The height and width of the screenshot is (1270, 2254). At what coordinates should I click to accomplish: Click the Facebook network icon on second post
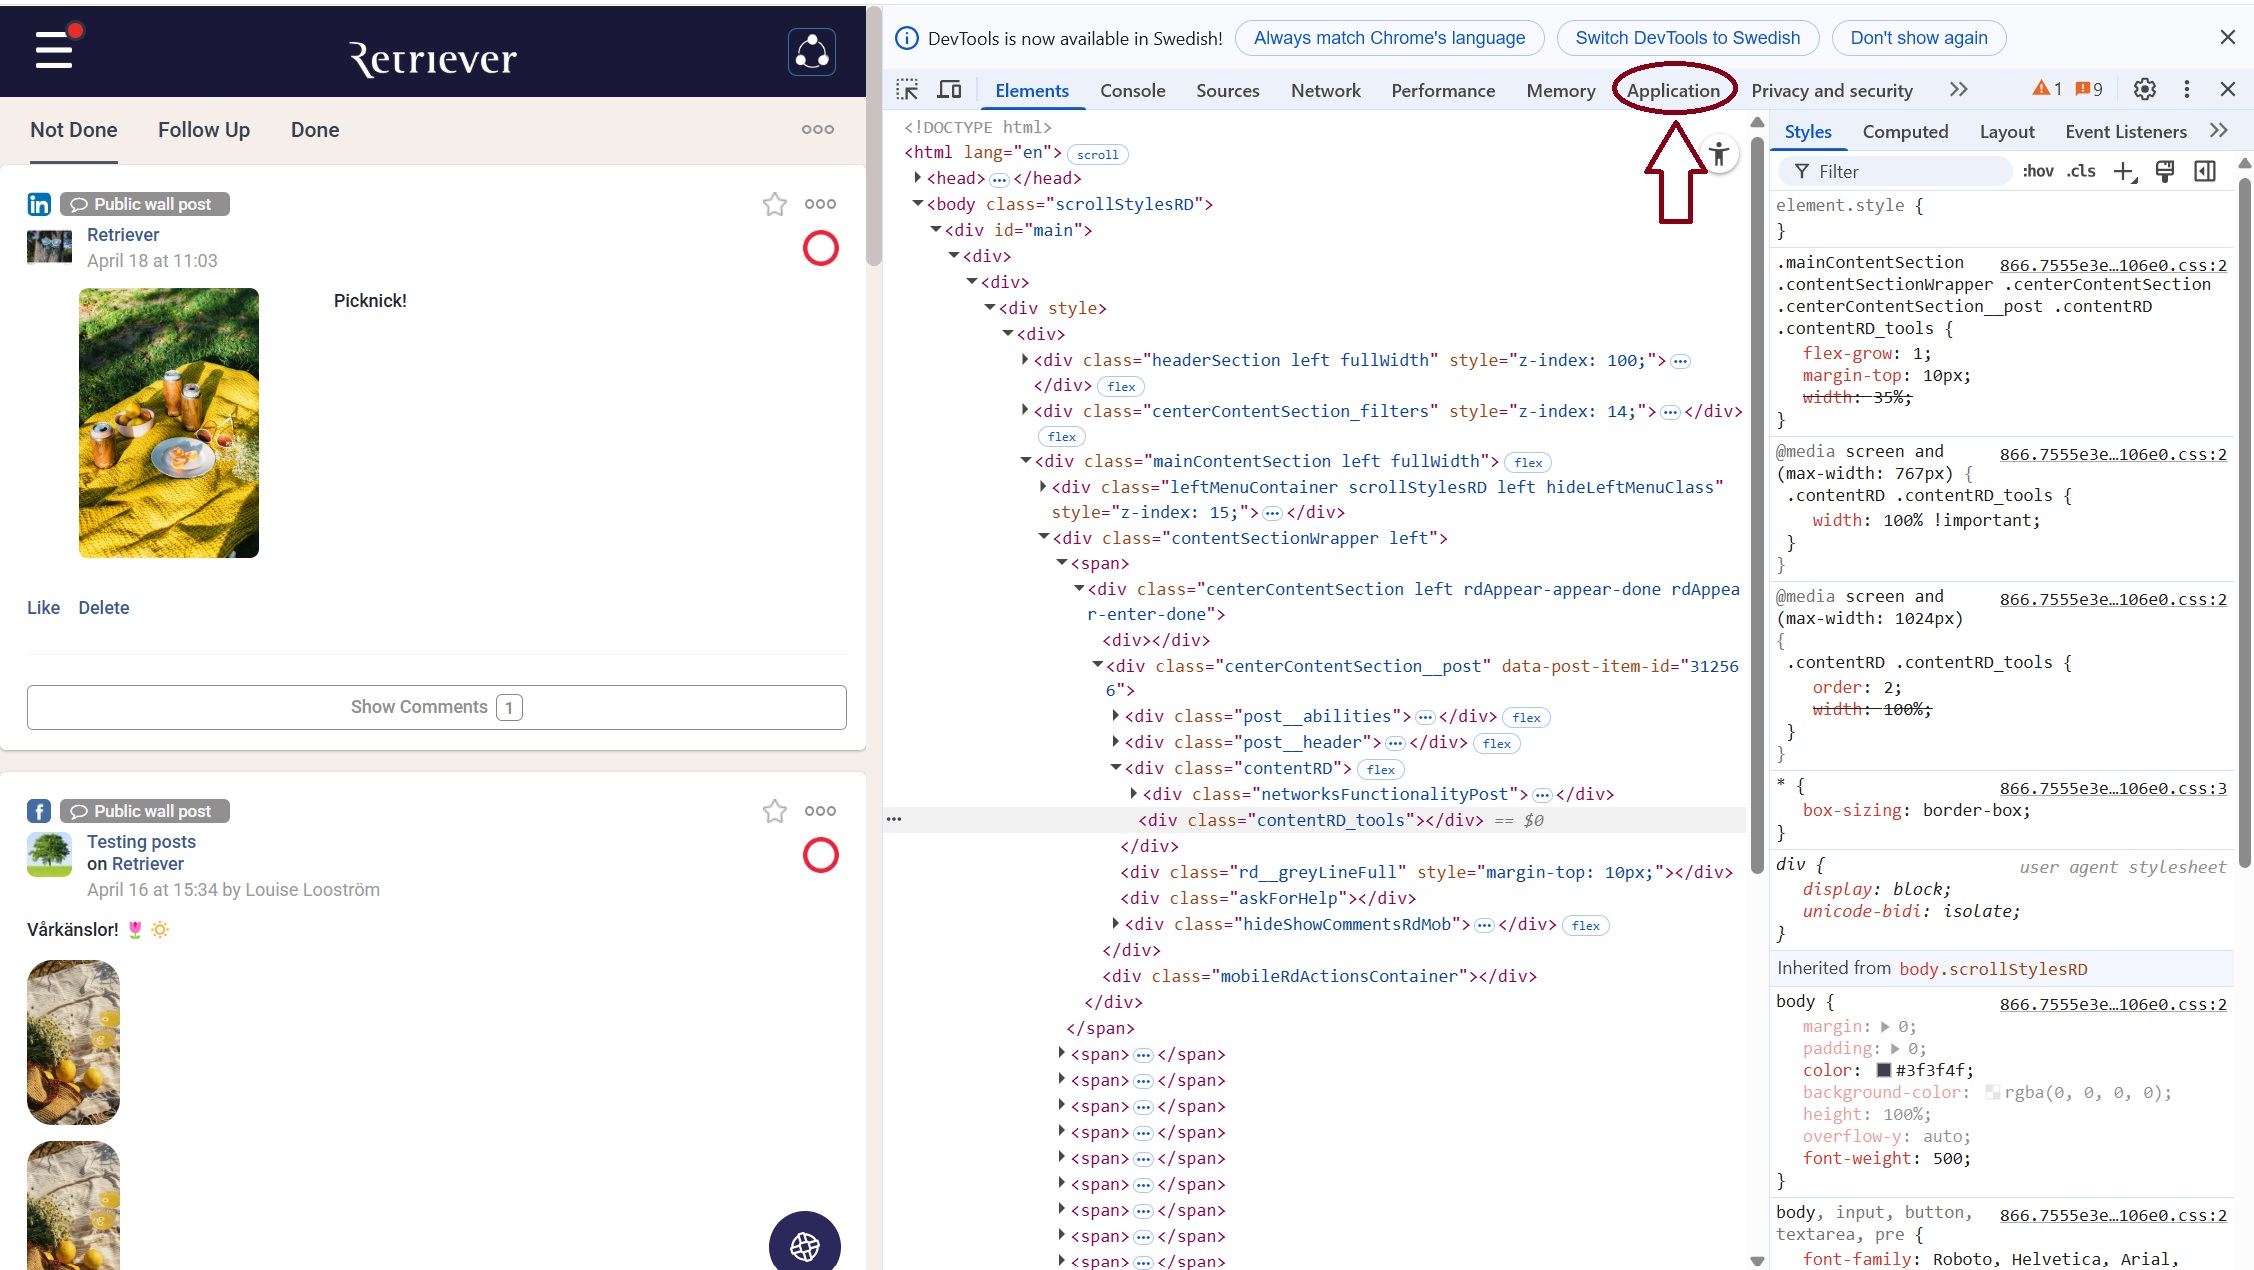39,811
